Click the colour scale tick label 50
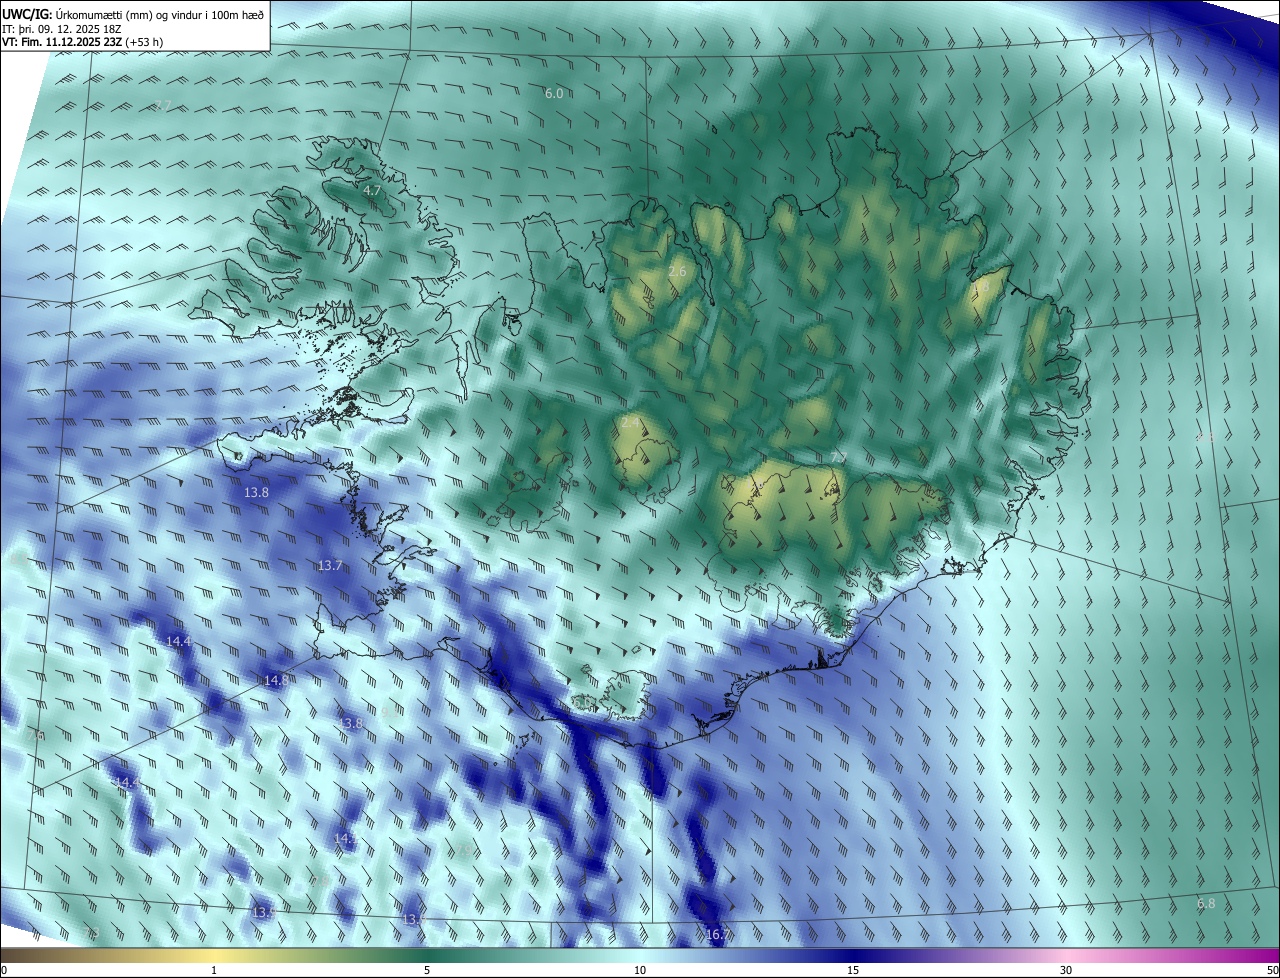The width and height of the screenshot is (1280, 978). [x=1272, y=971]
